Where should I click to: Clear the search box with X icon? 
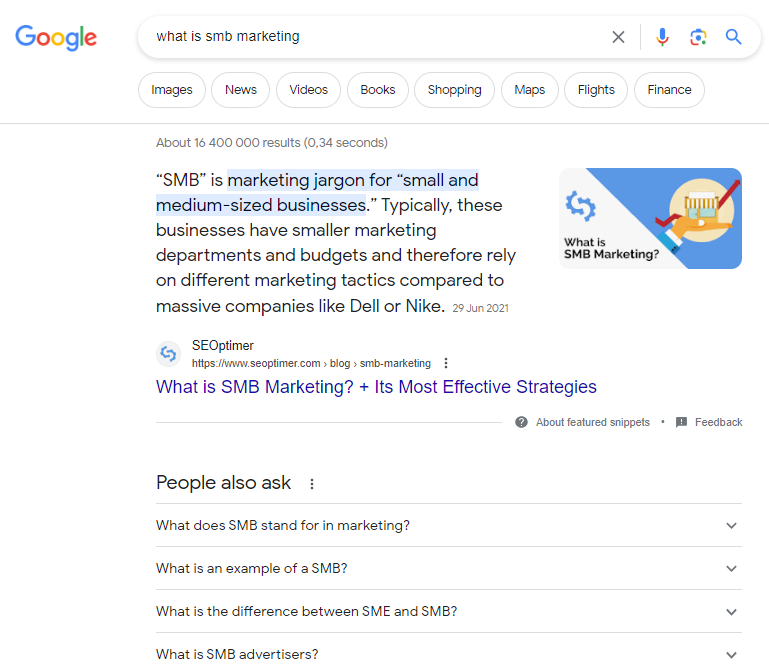(x=618, y=37)
